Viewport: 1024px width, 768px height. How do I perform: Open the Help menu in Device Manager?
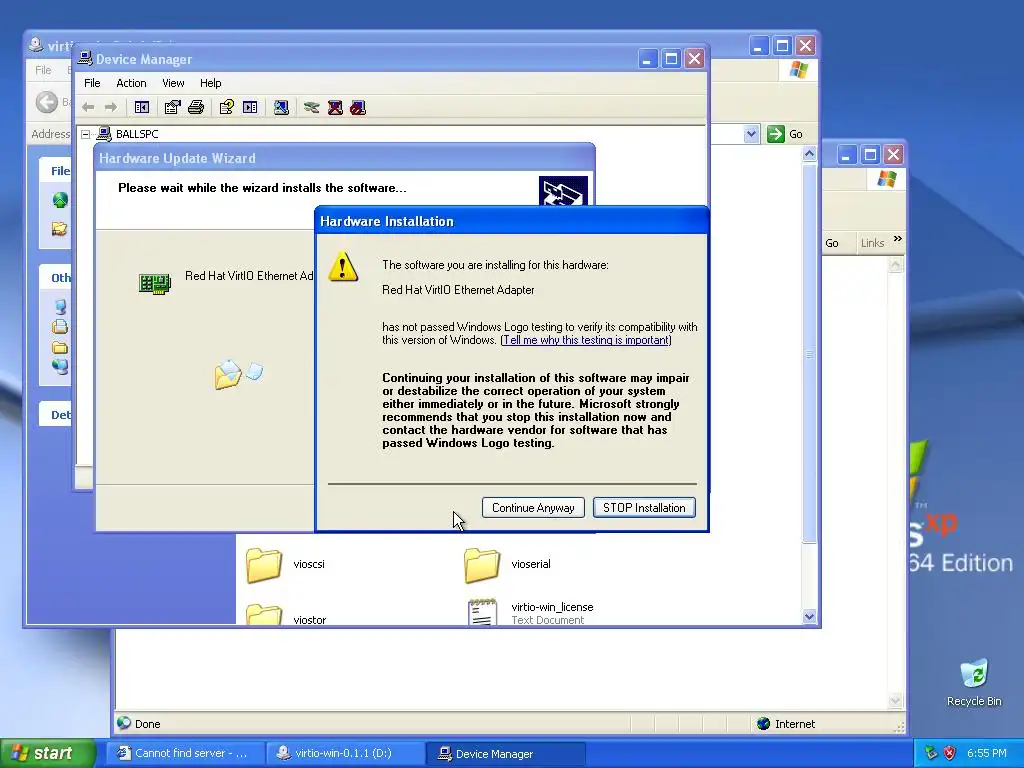[x=210, y=83]
